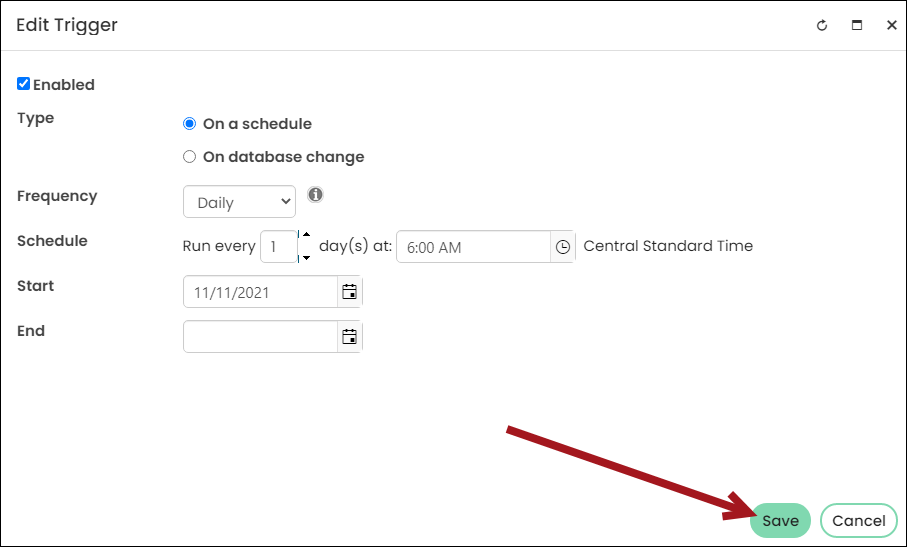Select the On a schedule radio button
Screen dimensions: 907x547
[x=189, y=124]
